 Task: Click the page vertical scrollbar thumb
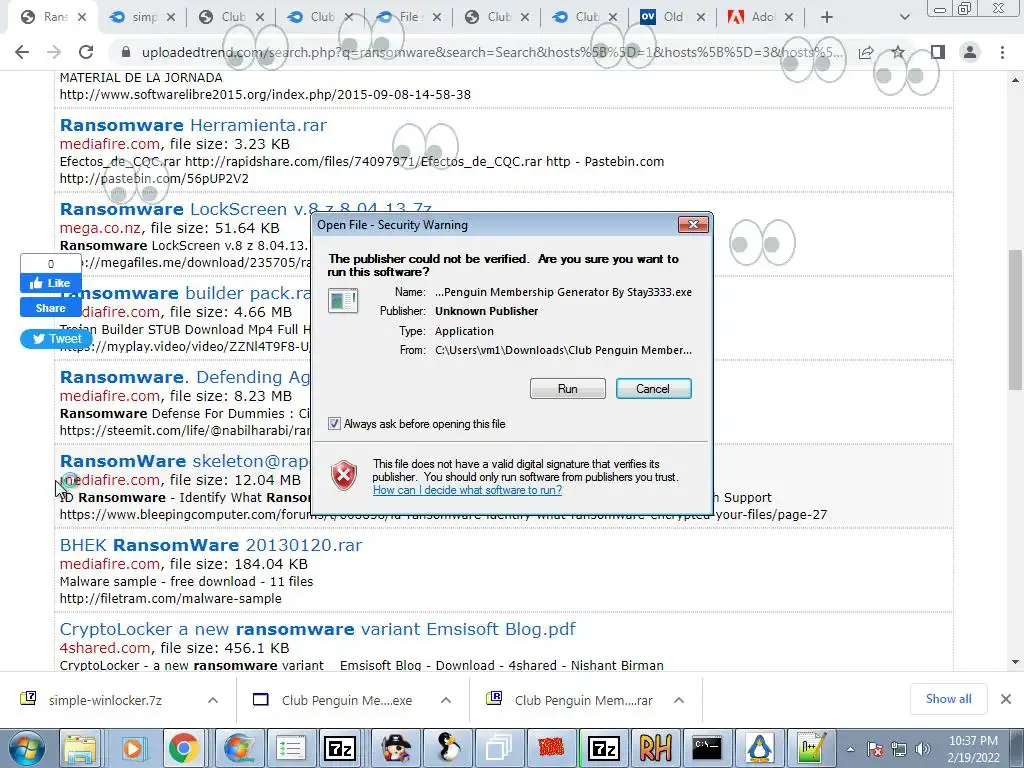click(x=1016, y=320)
